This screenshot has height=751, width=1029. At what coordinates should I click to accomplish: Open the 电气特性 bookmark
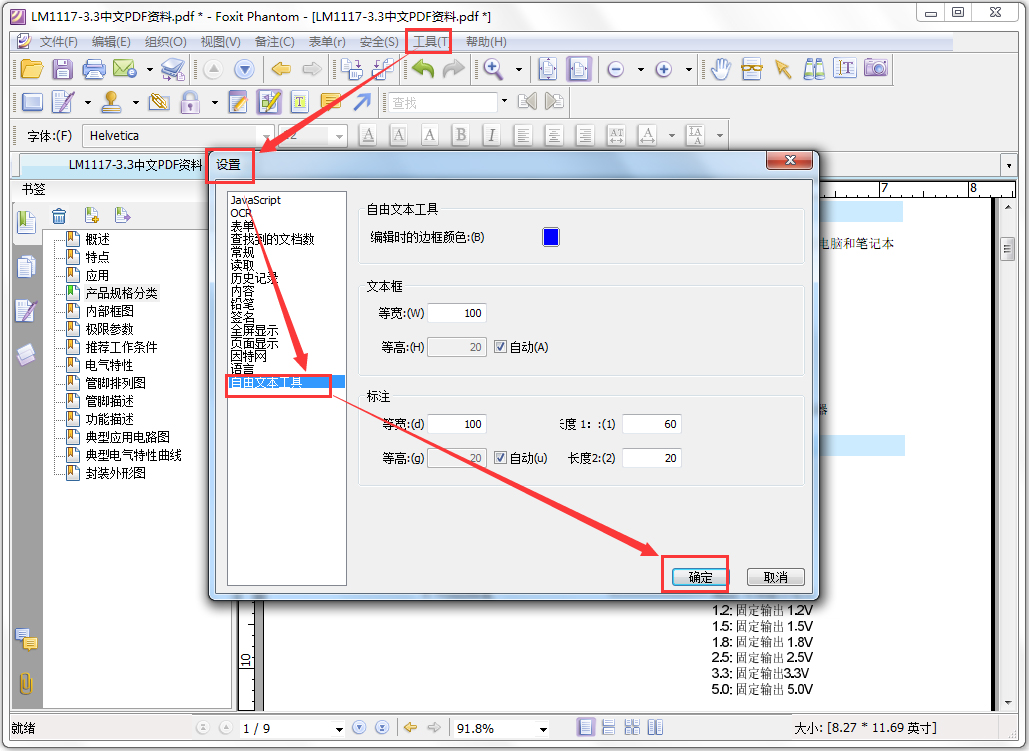109,365
